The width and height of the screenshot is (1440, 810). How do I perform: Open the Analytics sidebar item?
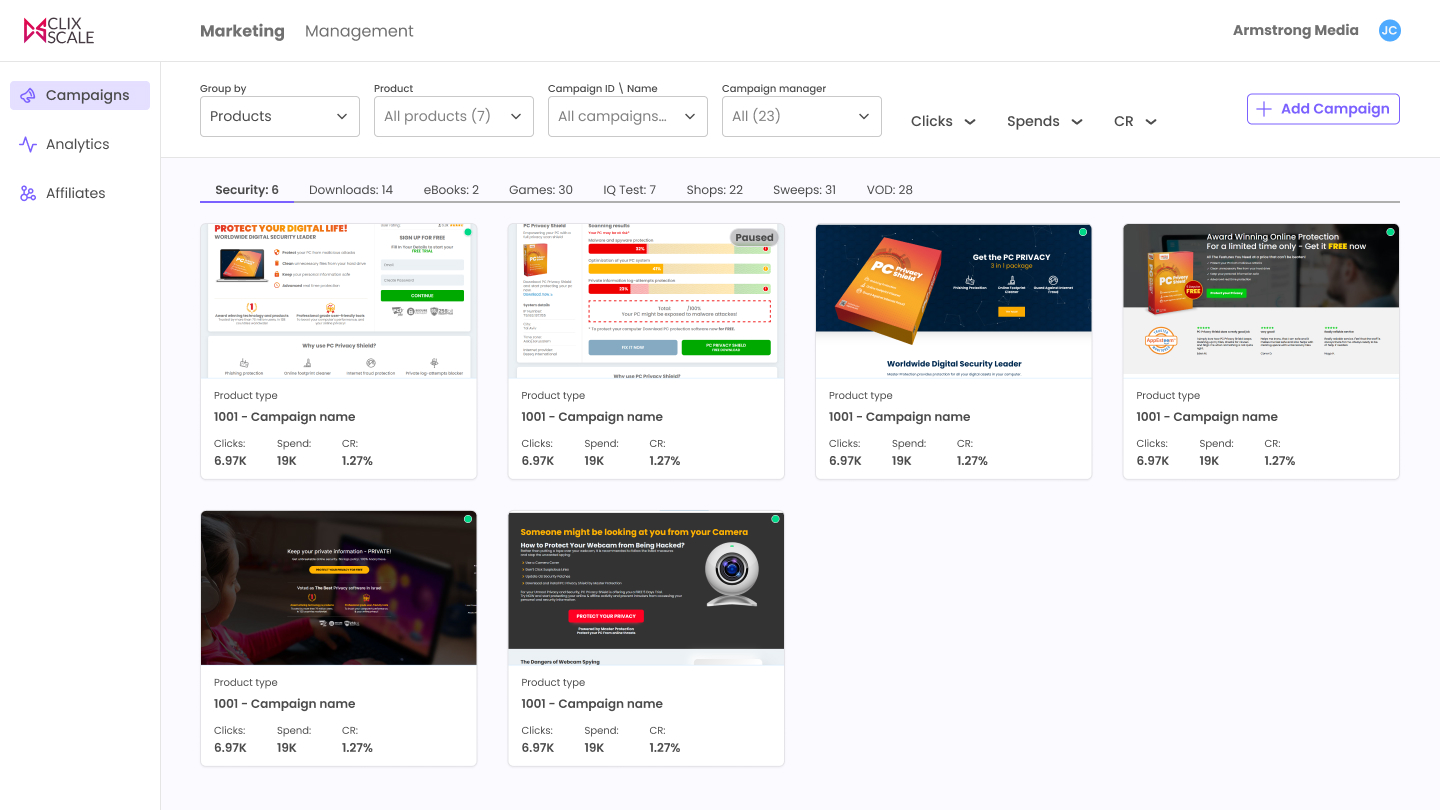tap(80, 144)
